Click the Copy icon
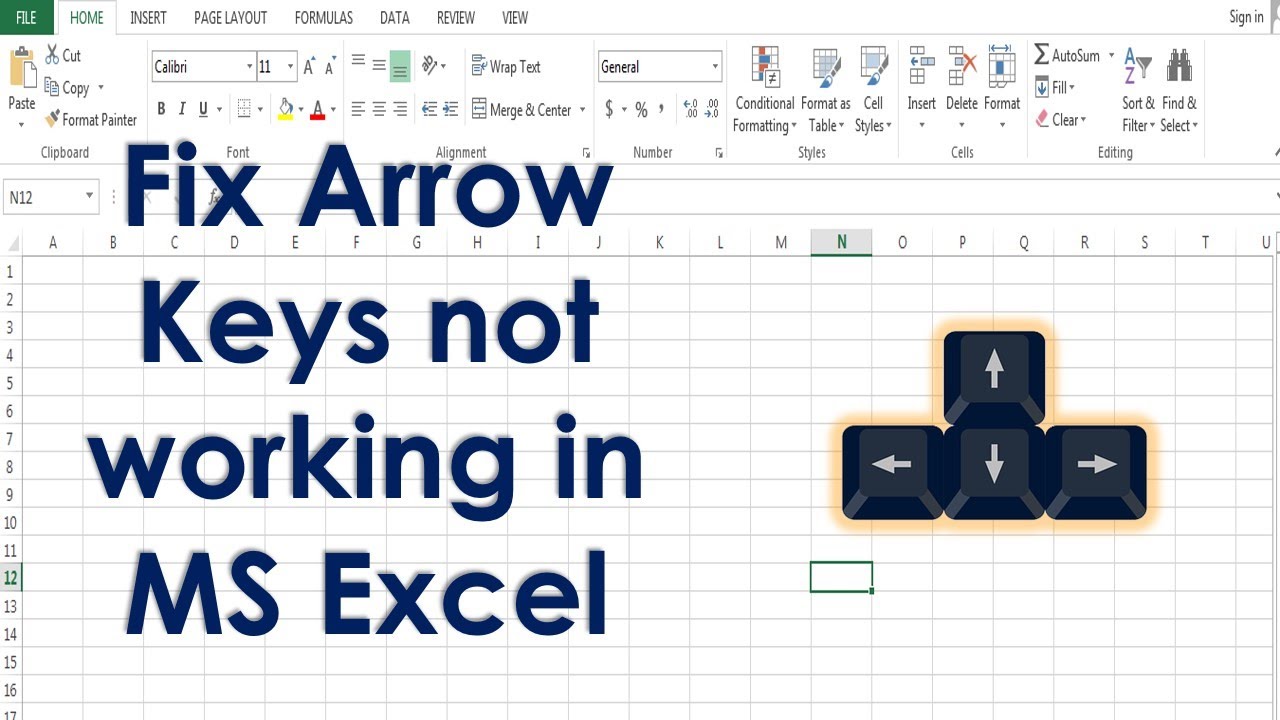 click(x=53, y=88)
